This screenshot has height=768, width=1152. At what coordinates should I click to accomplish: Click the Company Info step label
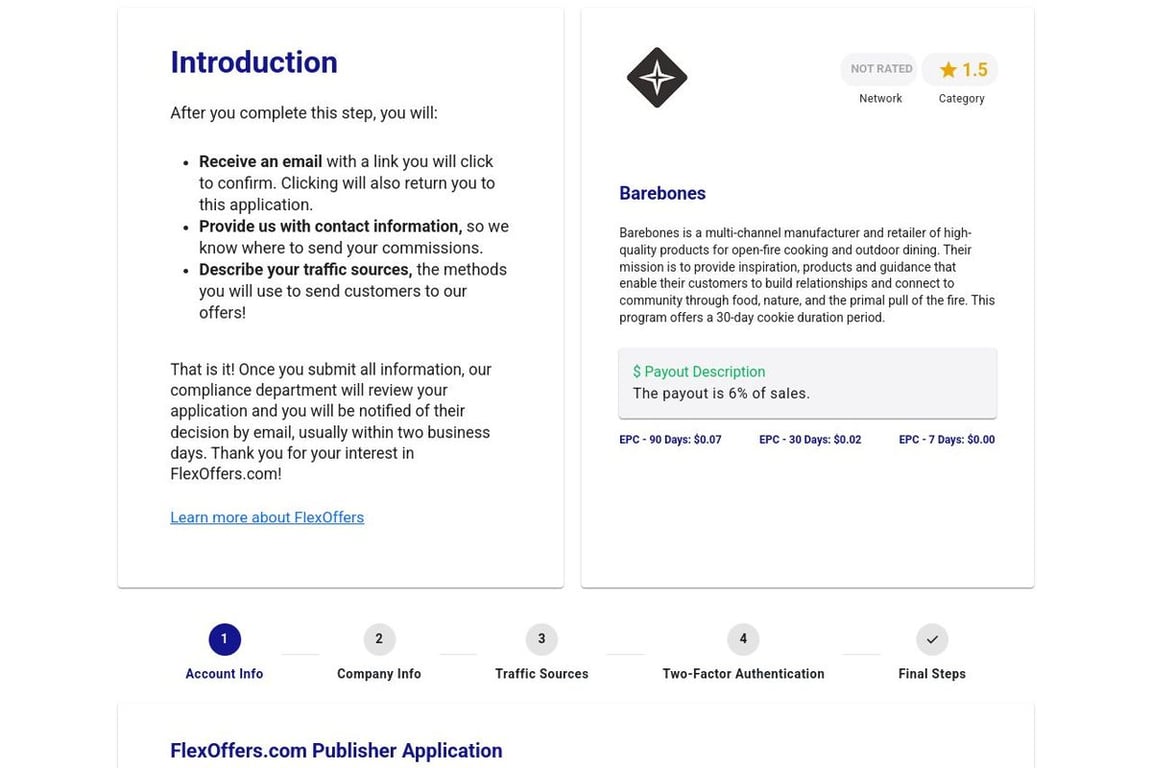tap(379, 674)
